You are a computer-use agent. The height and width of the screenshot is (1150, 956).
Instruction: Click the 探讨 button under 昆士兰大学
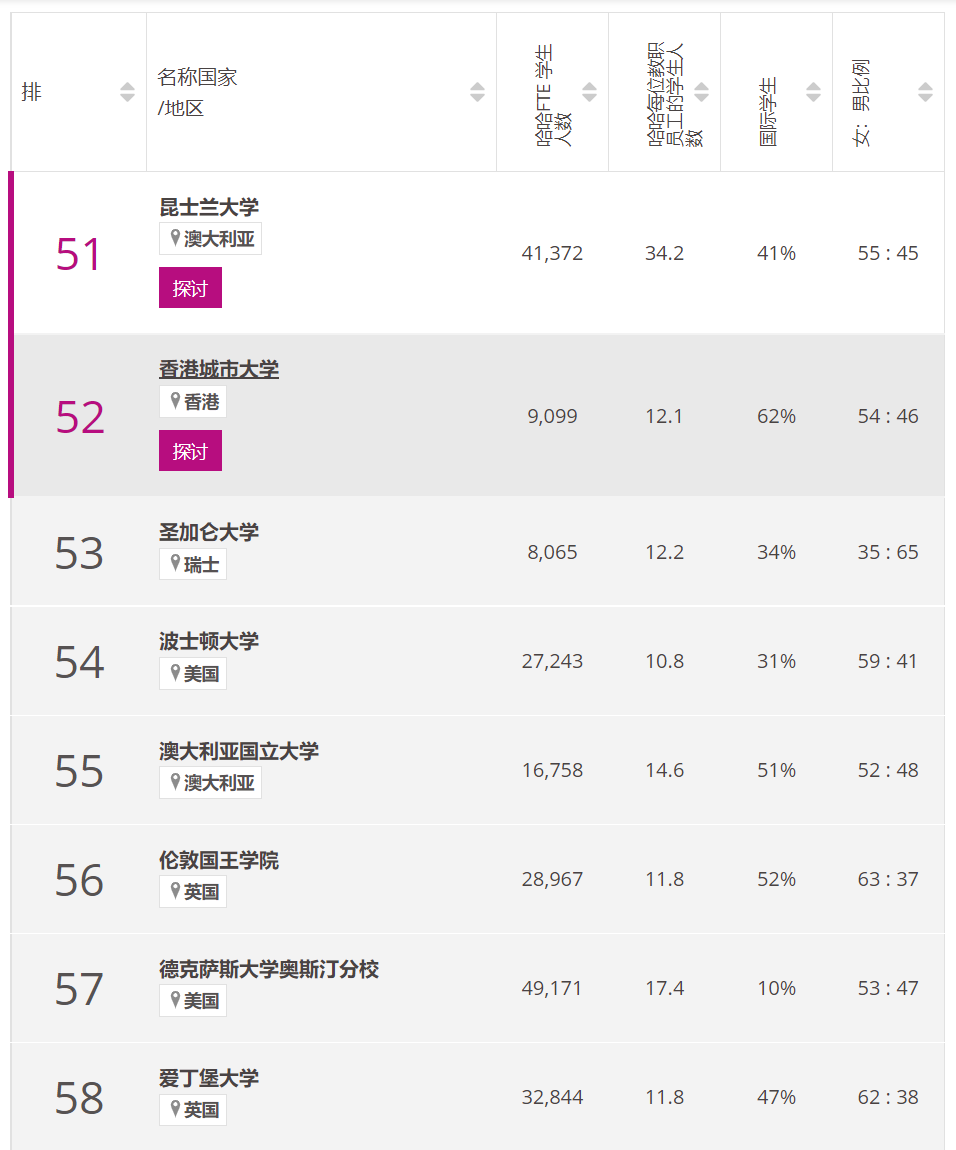tap(190, 288)
